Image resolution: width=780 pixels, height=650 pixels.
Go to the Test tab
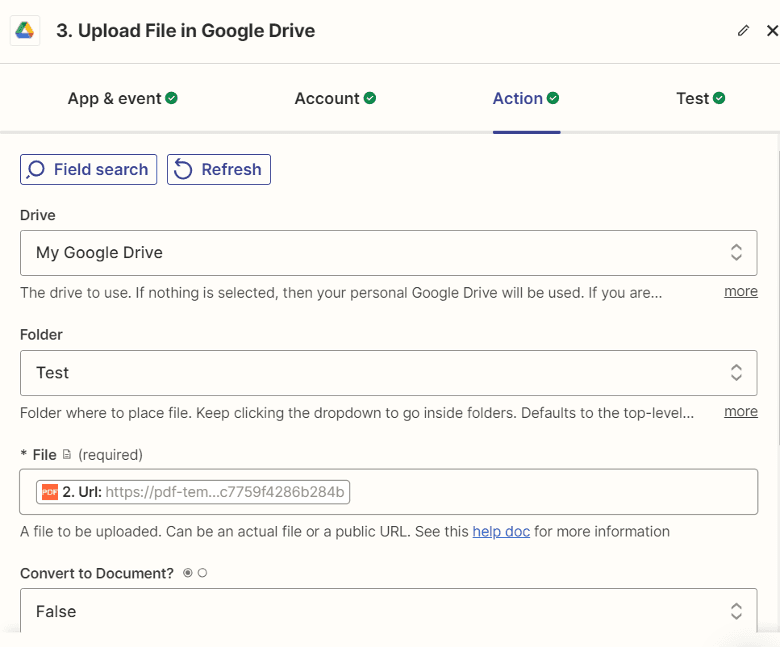[700, 98]
